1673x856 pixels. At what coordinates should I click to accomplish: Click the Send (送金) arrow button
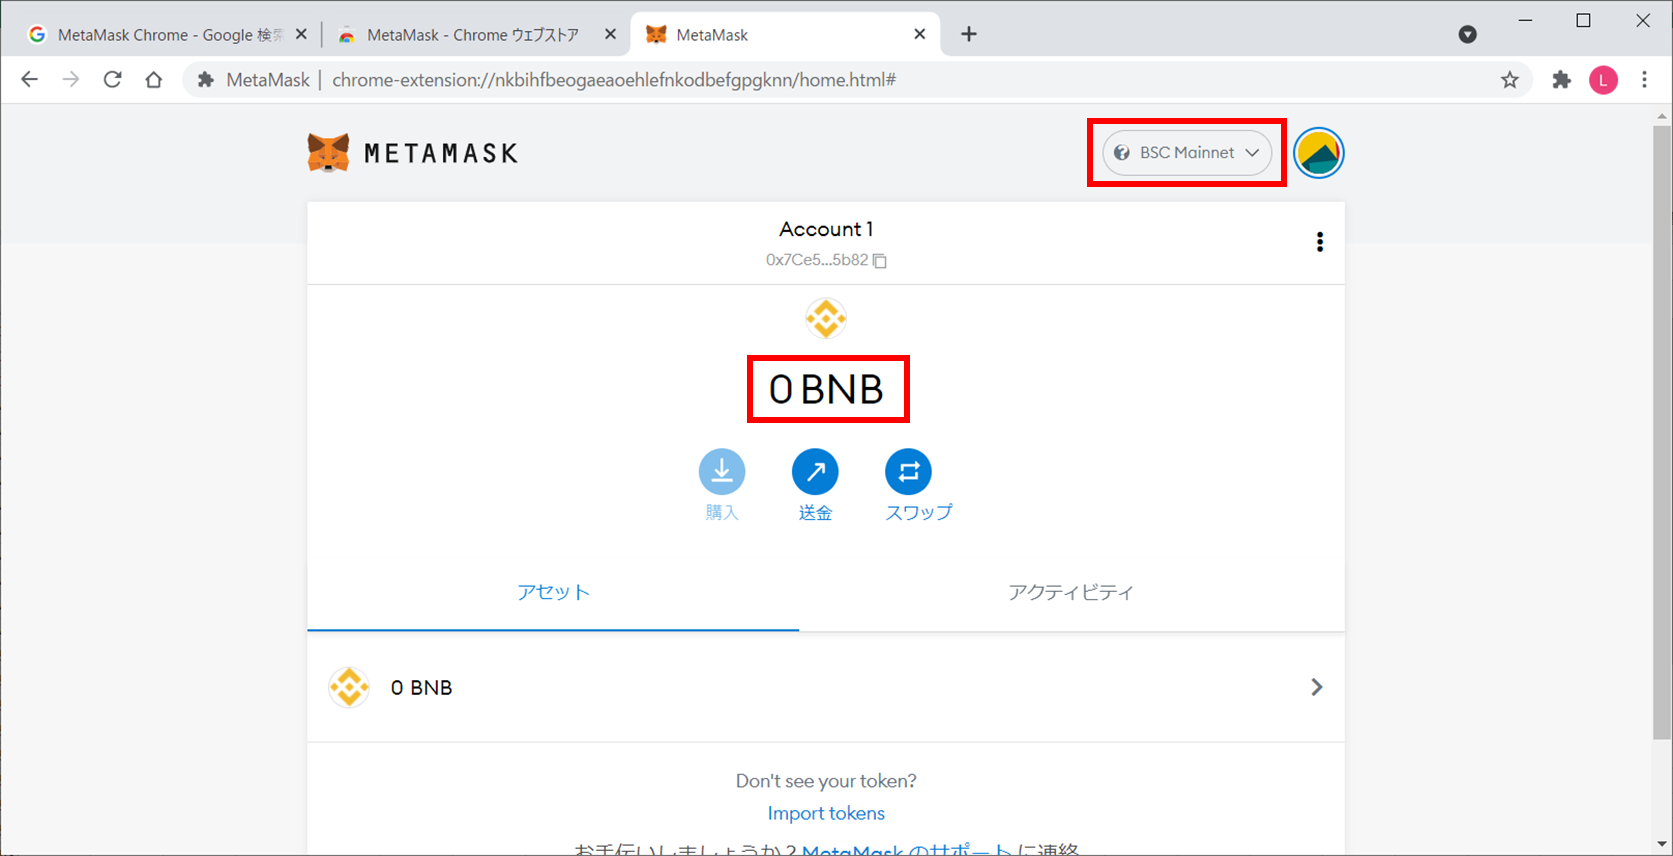click(x=815, y=471)
